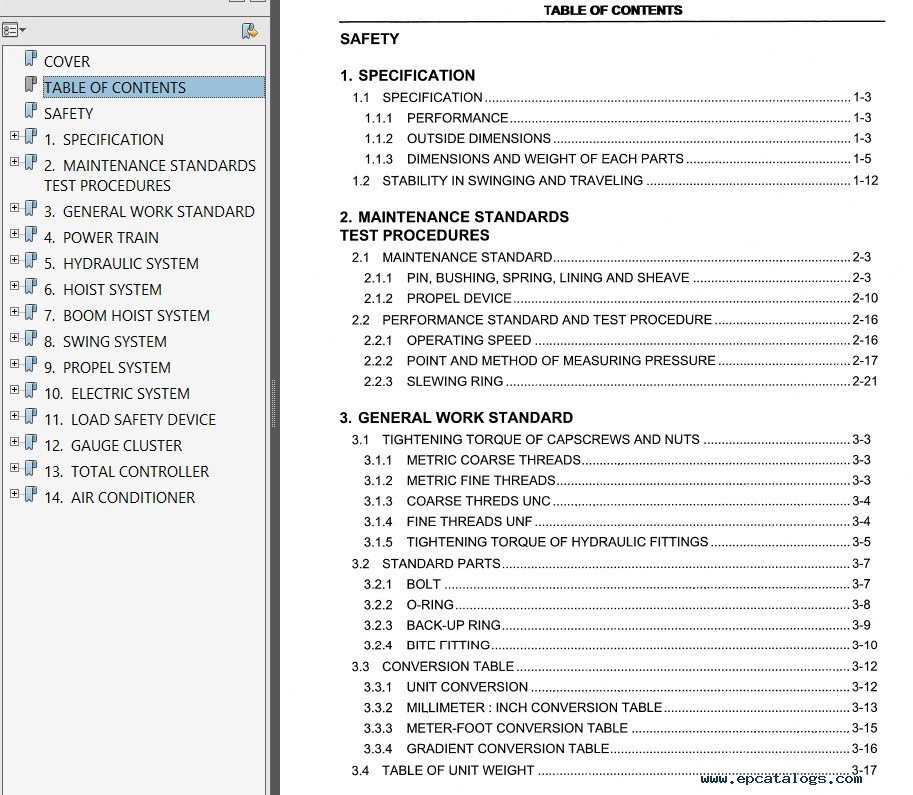Click the 1.1.1 PERFORMANCE entry
The width and height of the screenshot is (913, 795).
tap(618, 118)
